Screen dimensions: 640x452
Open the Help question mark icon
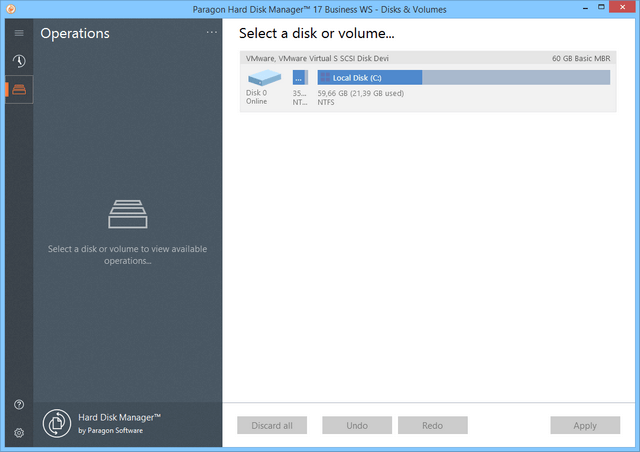coord(19,405)
